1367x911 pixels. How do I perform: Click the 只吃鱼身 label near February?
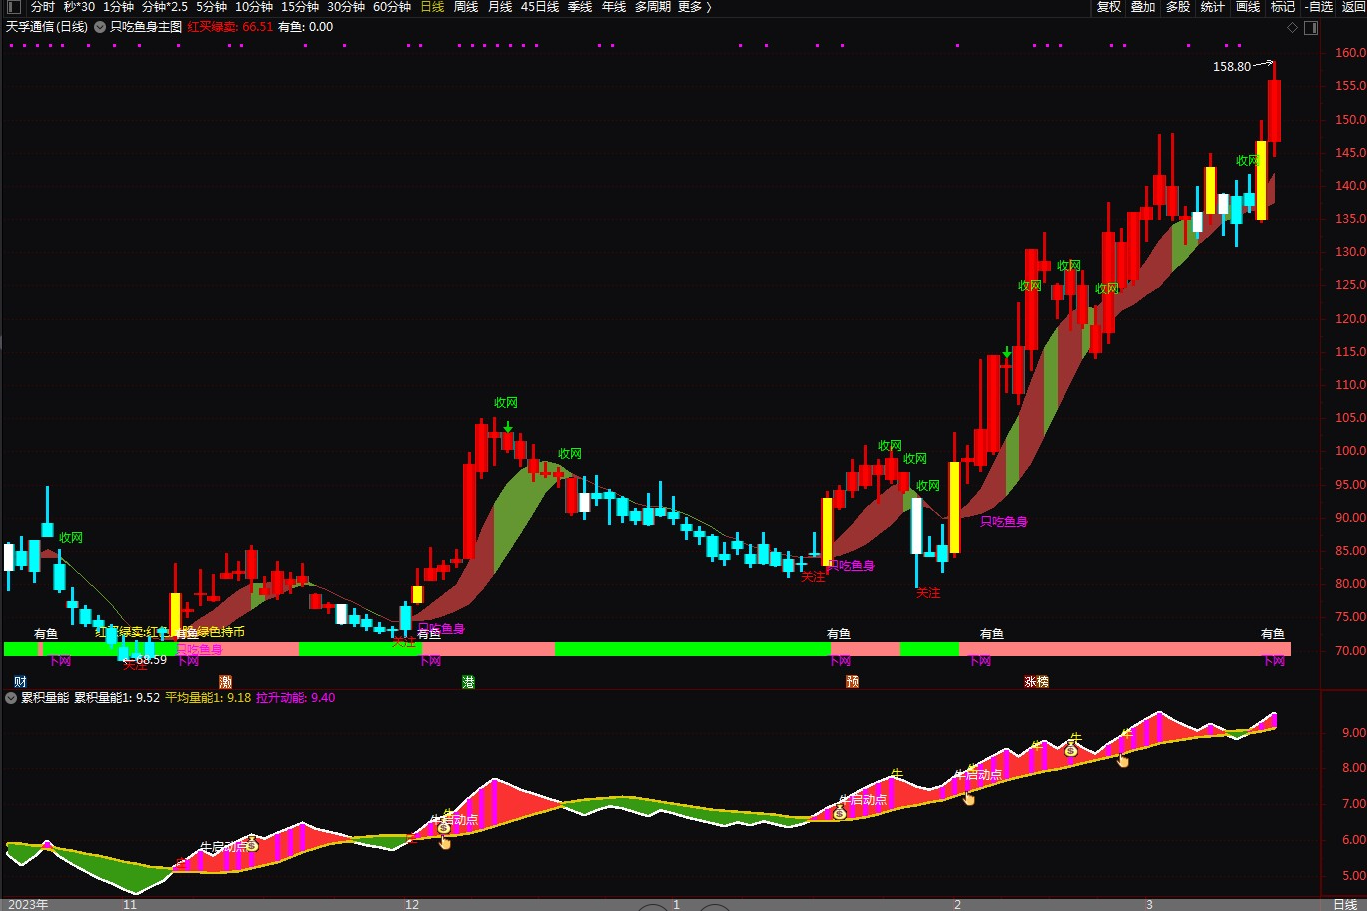point(1003,522)
